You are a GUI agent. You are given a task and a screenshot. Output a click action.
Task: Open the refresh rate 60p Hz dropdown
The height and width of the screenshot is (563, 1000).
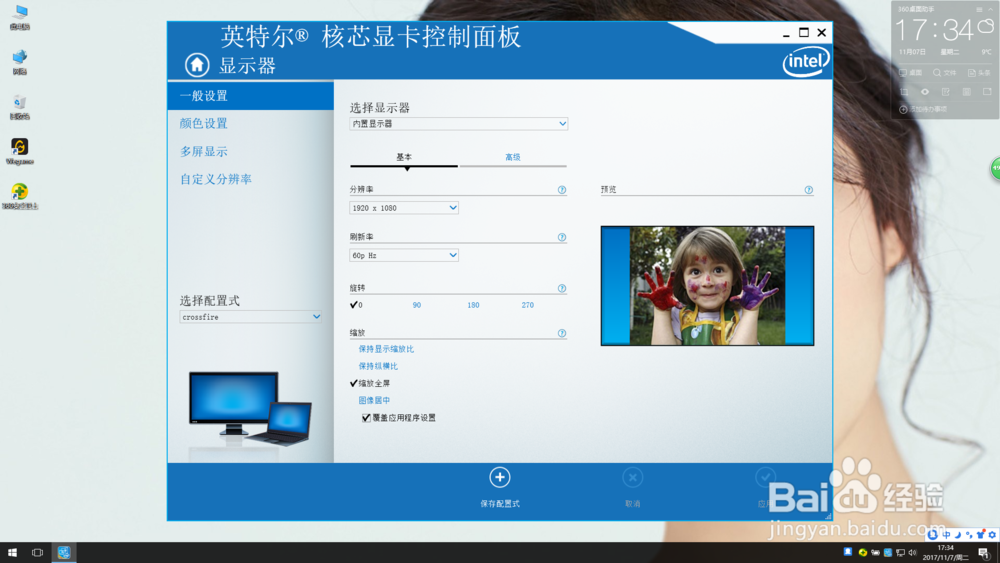pos(404,255)
